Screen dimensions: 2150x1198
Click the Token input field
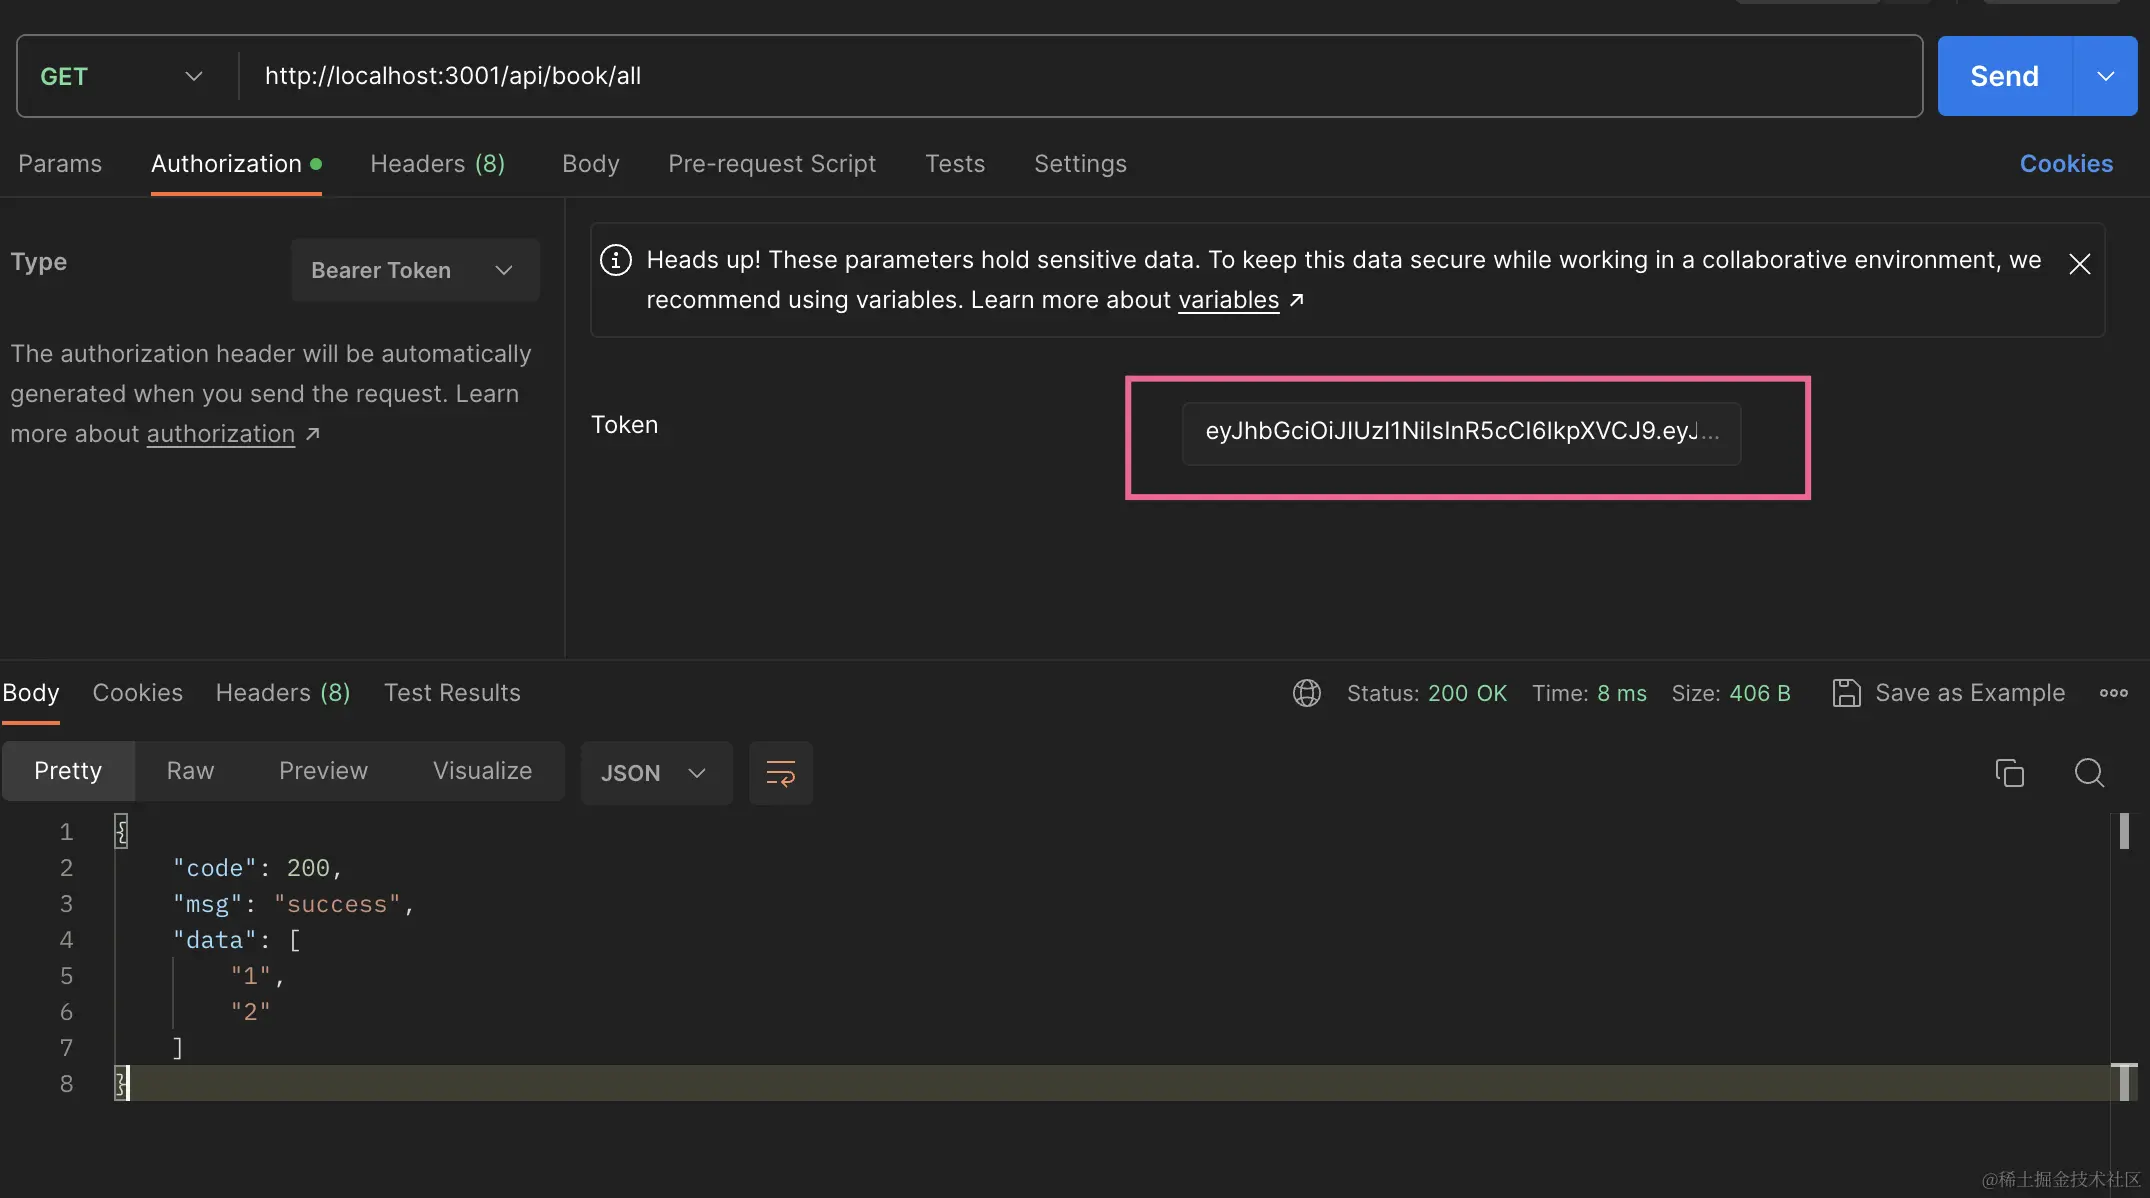[1460, 432]
